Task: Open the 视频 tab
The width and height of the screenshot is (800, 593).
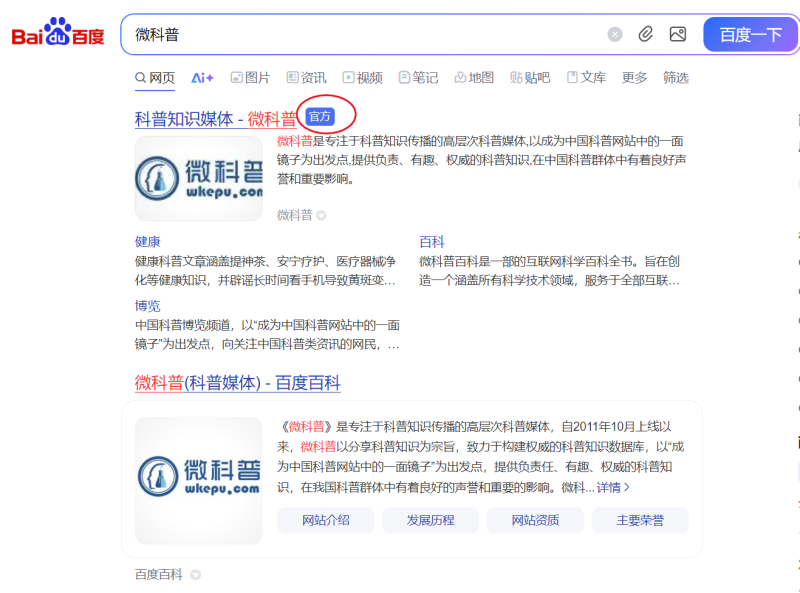Action: tap(362, 78)
